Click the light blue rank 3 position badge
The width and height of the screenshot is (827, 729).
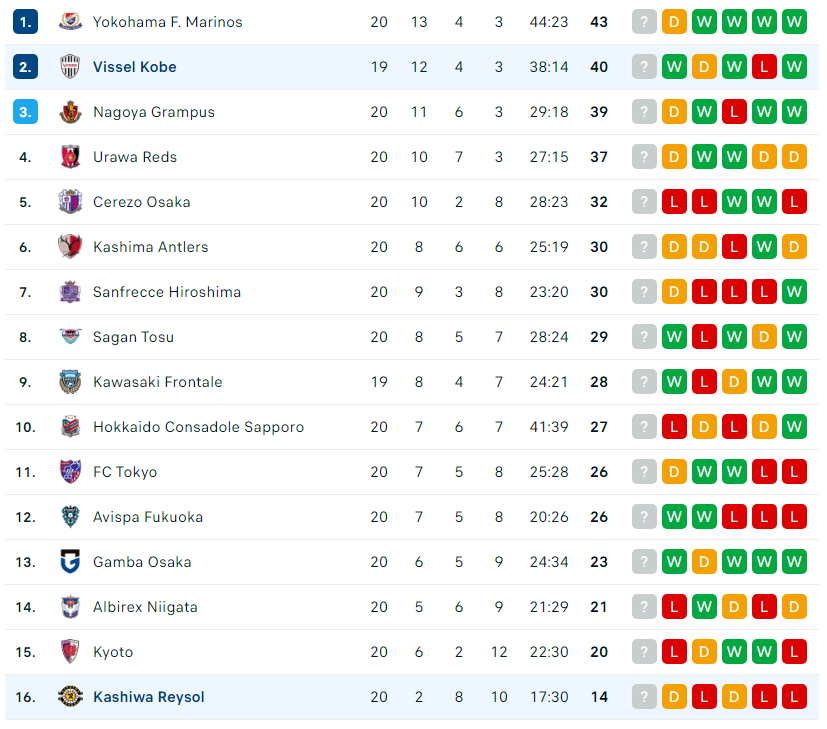point(25,112)
